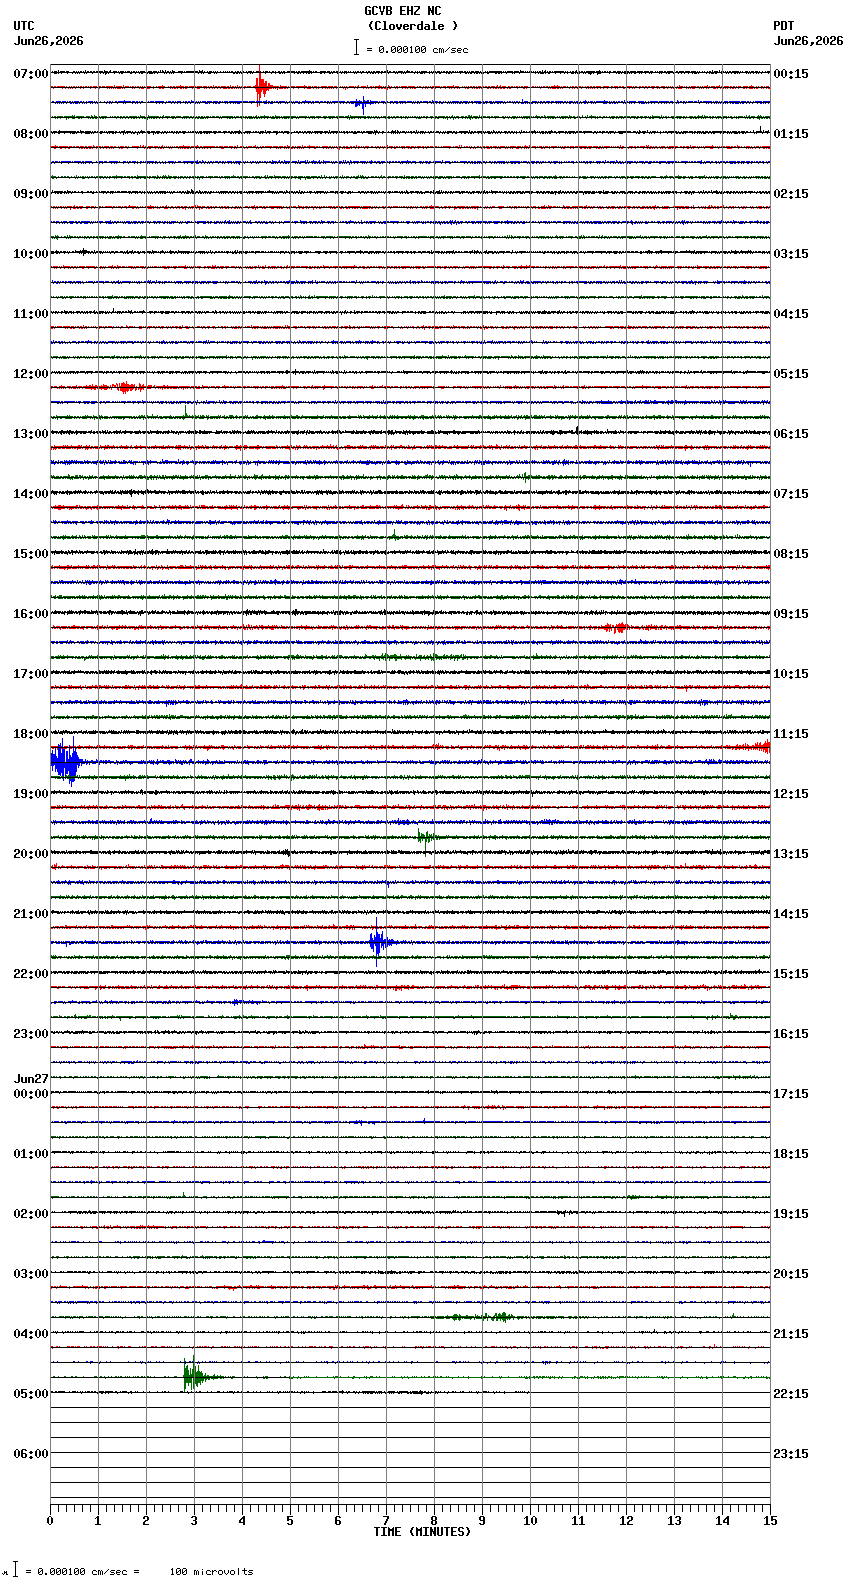Click the 'Jun26,2026' date under UTC

point(49,41)
